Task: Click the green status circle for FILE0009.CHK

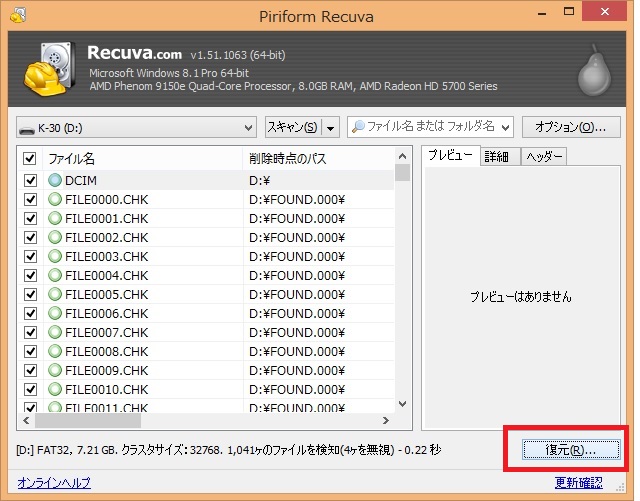Action: (55, 370)
